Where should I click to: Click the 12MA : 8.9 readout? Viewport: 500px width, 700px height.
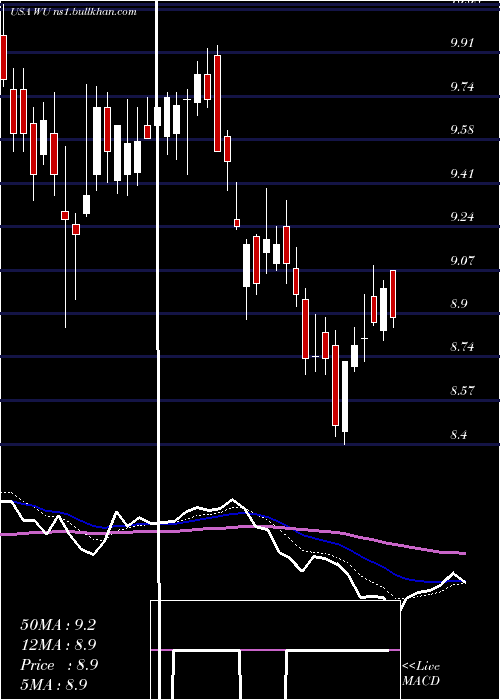(x=58, y=645)
